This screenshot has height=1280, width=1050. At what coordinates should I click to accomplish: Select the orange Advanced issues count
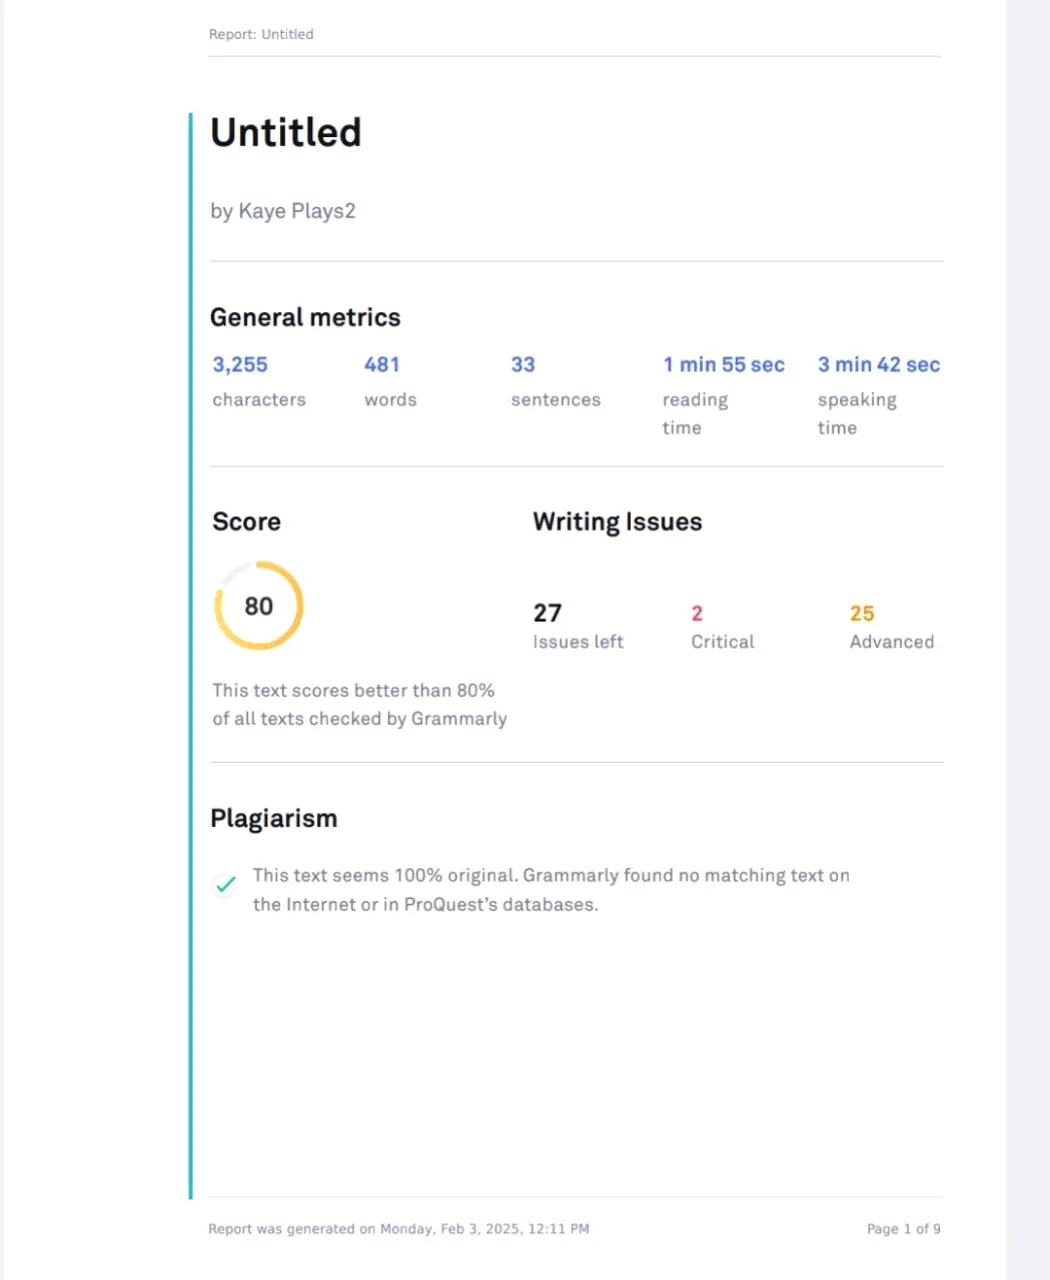[x=862, y=614]
